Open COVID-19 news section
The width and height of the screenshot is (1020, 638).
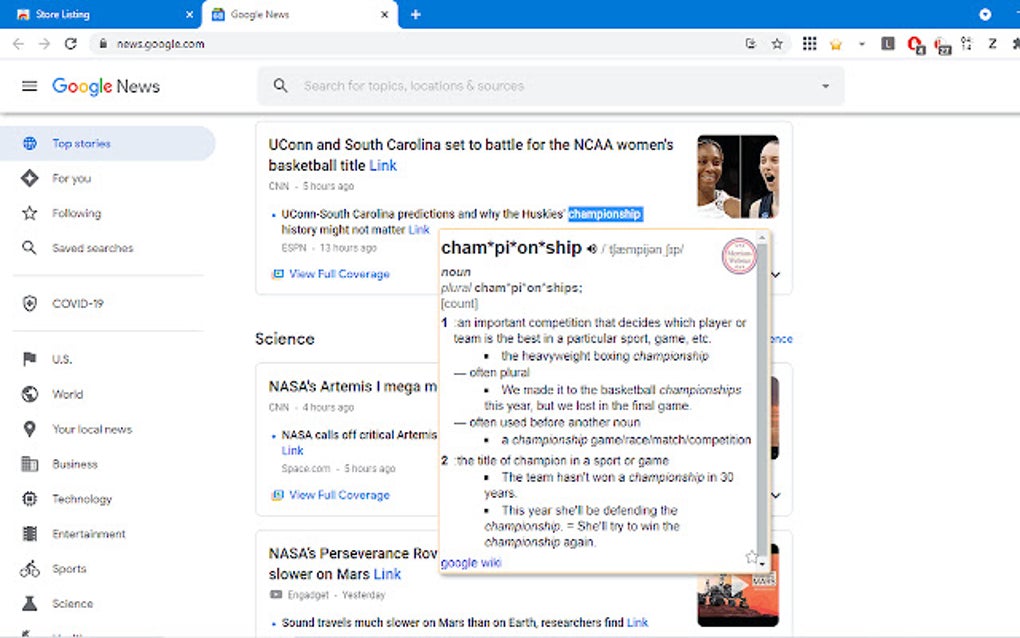click(x=78, y=303)
